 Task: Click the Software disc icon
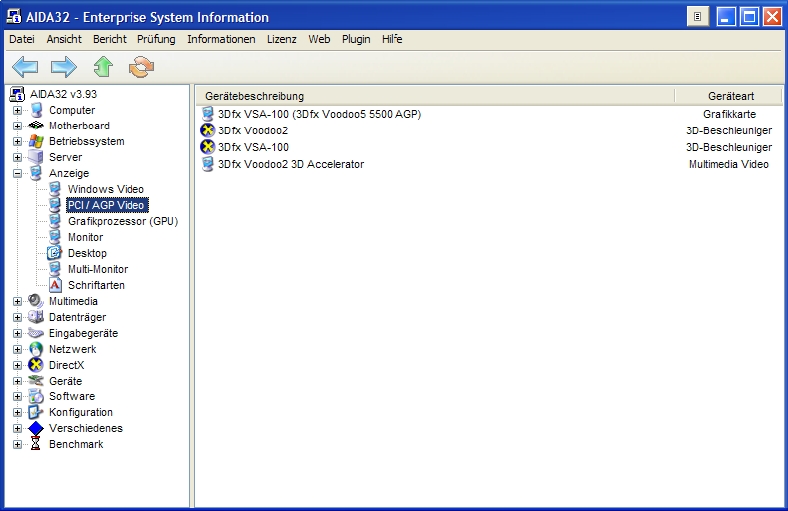click(x=36, y=396)
